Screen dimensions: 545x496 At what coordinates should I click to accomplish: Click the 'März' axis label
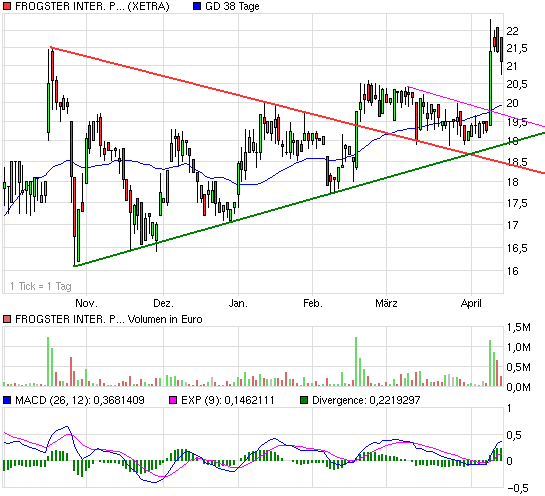386,303
